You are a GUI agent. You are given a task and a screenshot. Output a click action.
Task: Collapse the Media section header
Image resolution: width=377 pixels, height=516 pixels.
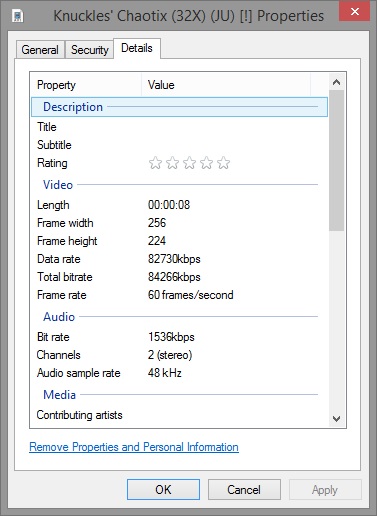coord(179,395)
